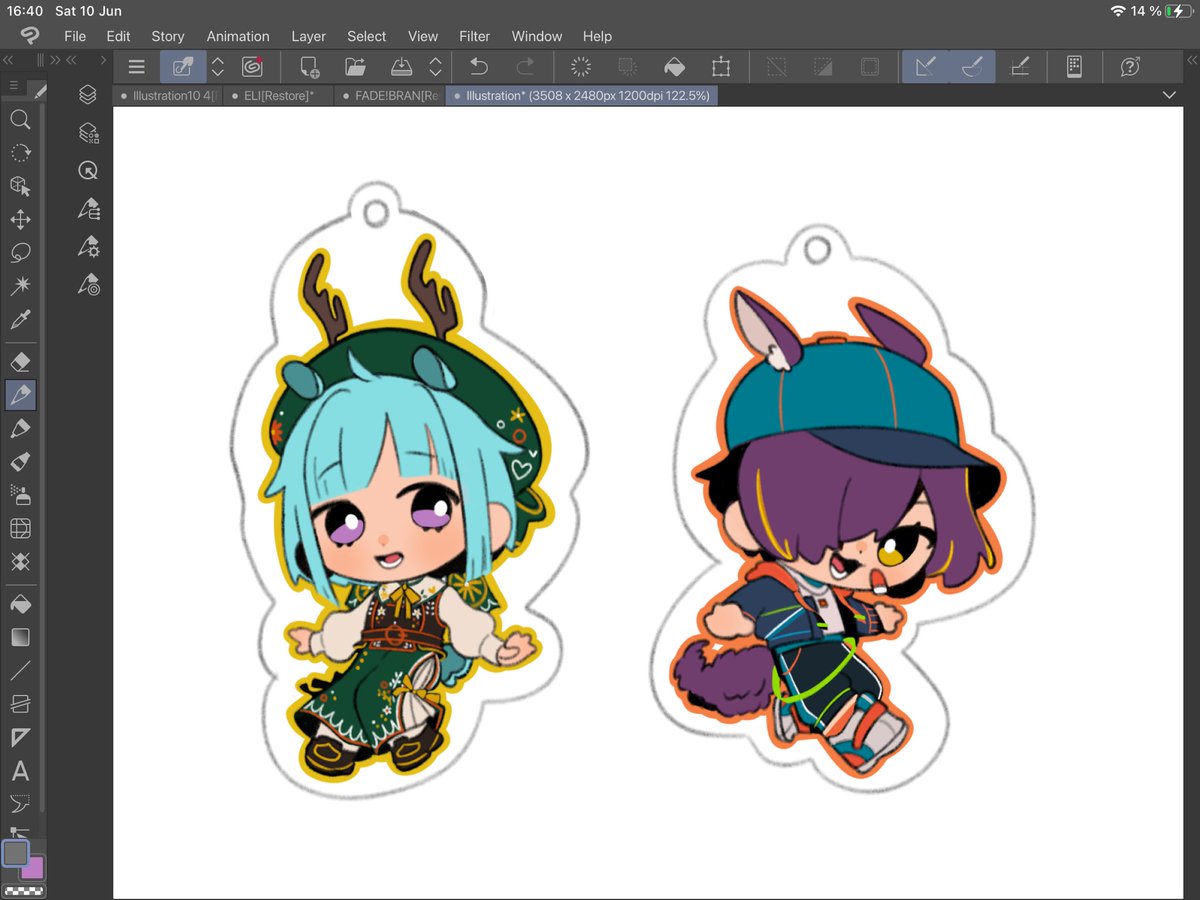Select the Eraser tool
Screen dimensions: 1200x900
pyautogui.click(x=20, y=361)
